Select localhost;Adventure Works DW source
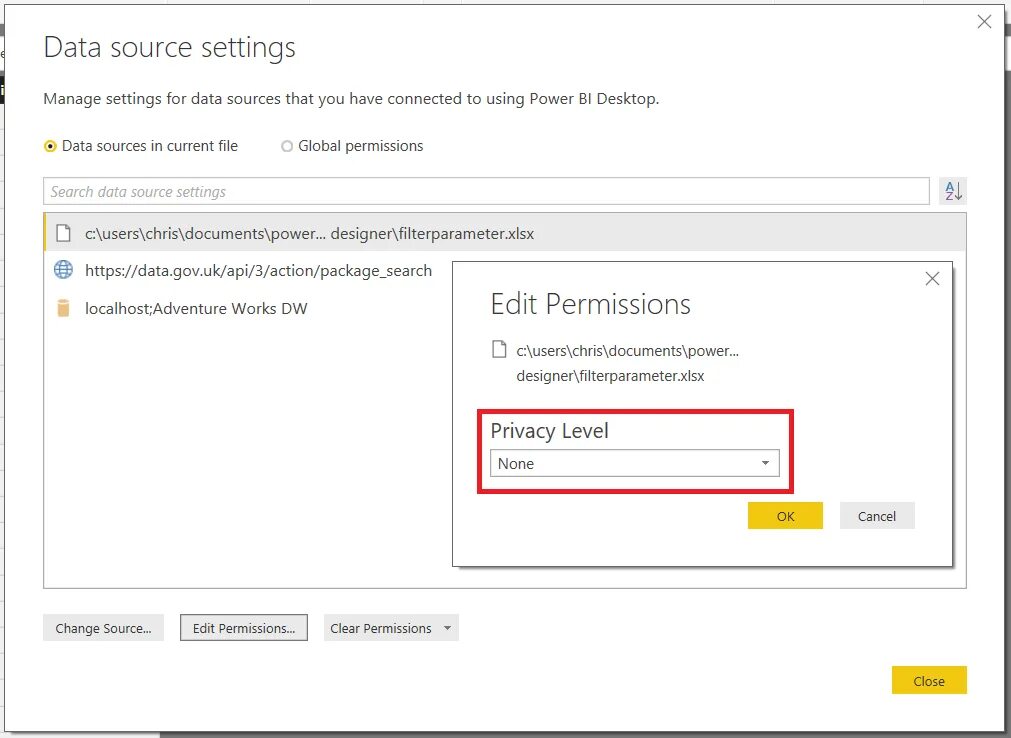The image size is (1011, 738). pyautogui.click(x=196, y=308)
